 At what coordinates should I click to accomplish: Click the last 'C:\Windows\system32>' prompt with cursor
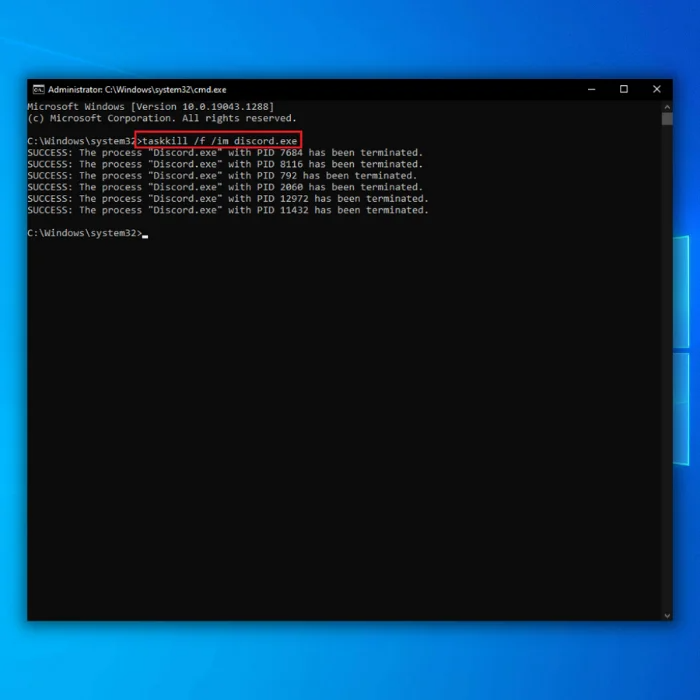click(x=88, y=233)
